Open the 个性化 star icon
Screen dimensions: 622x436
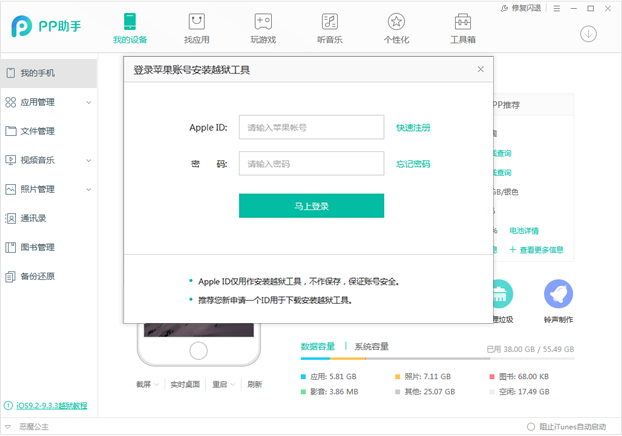coord(396,22)
